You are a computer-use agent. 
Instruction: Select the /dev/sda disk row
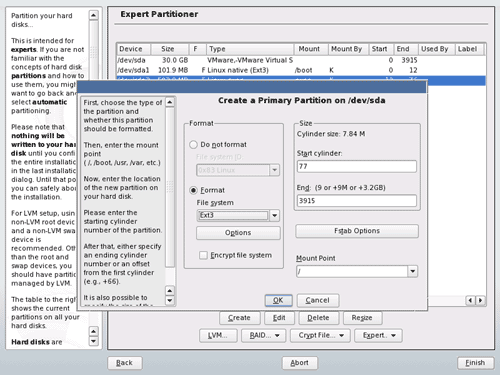point(301,60)
